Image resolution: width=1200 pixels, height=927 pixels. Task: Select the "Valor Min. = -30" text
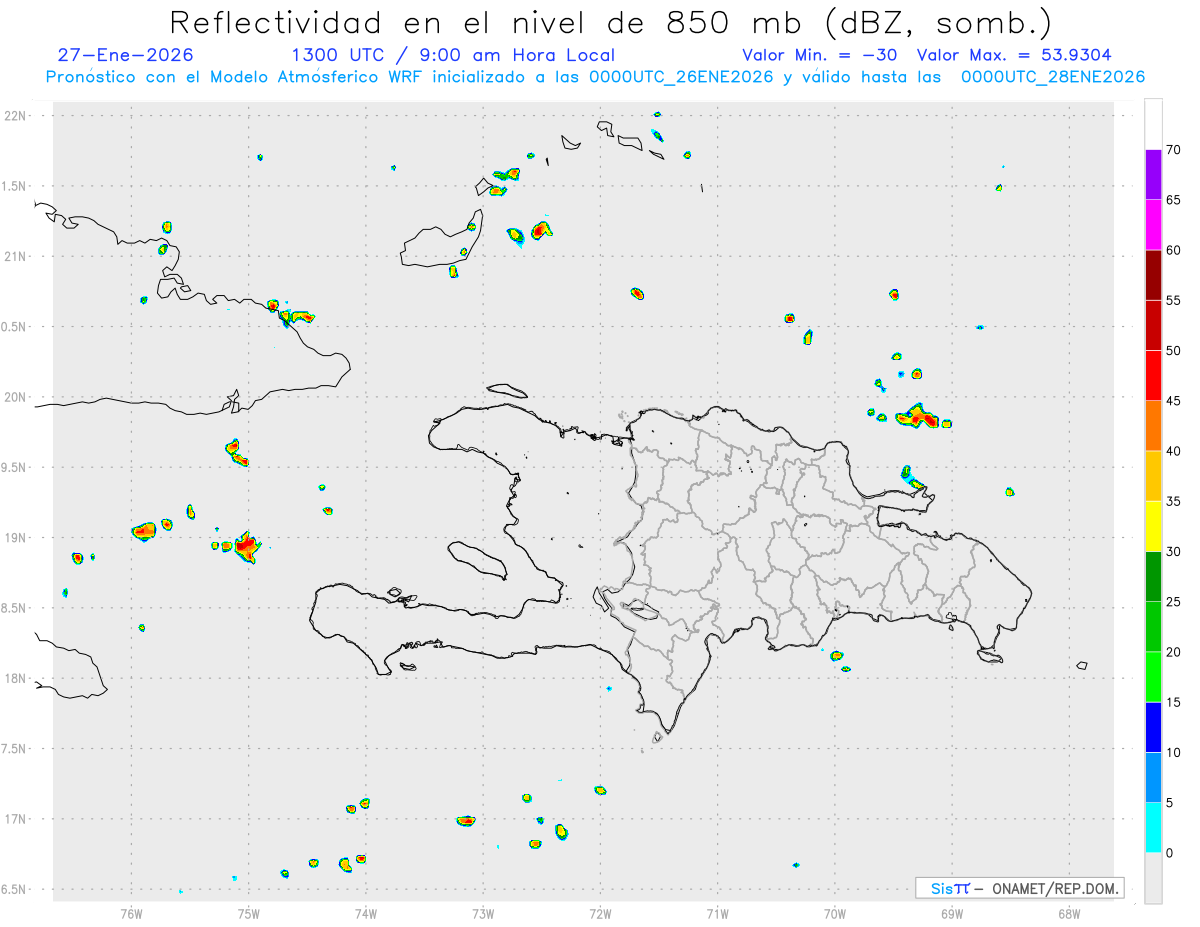coord(819,55)
